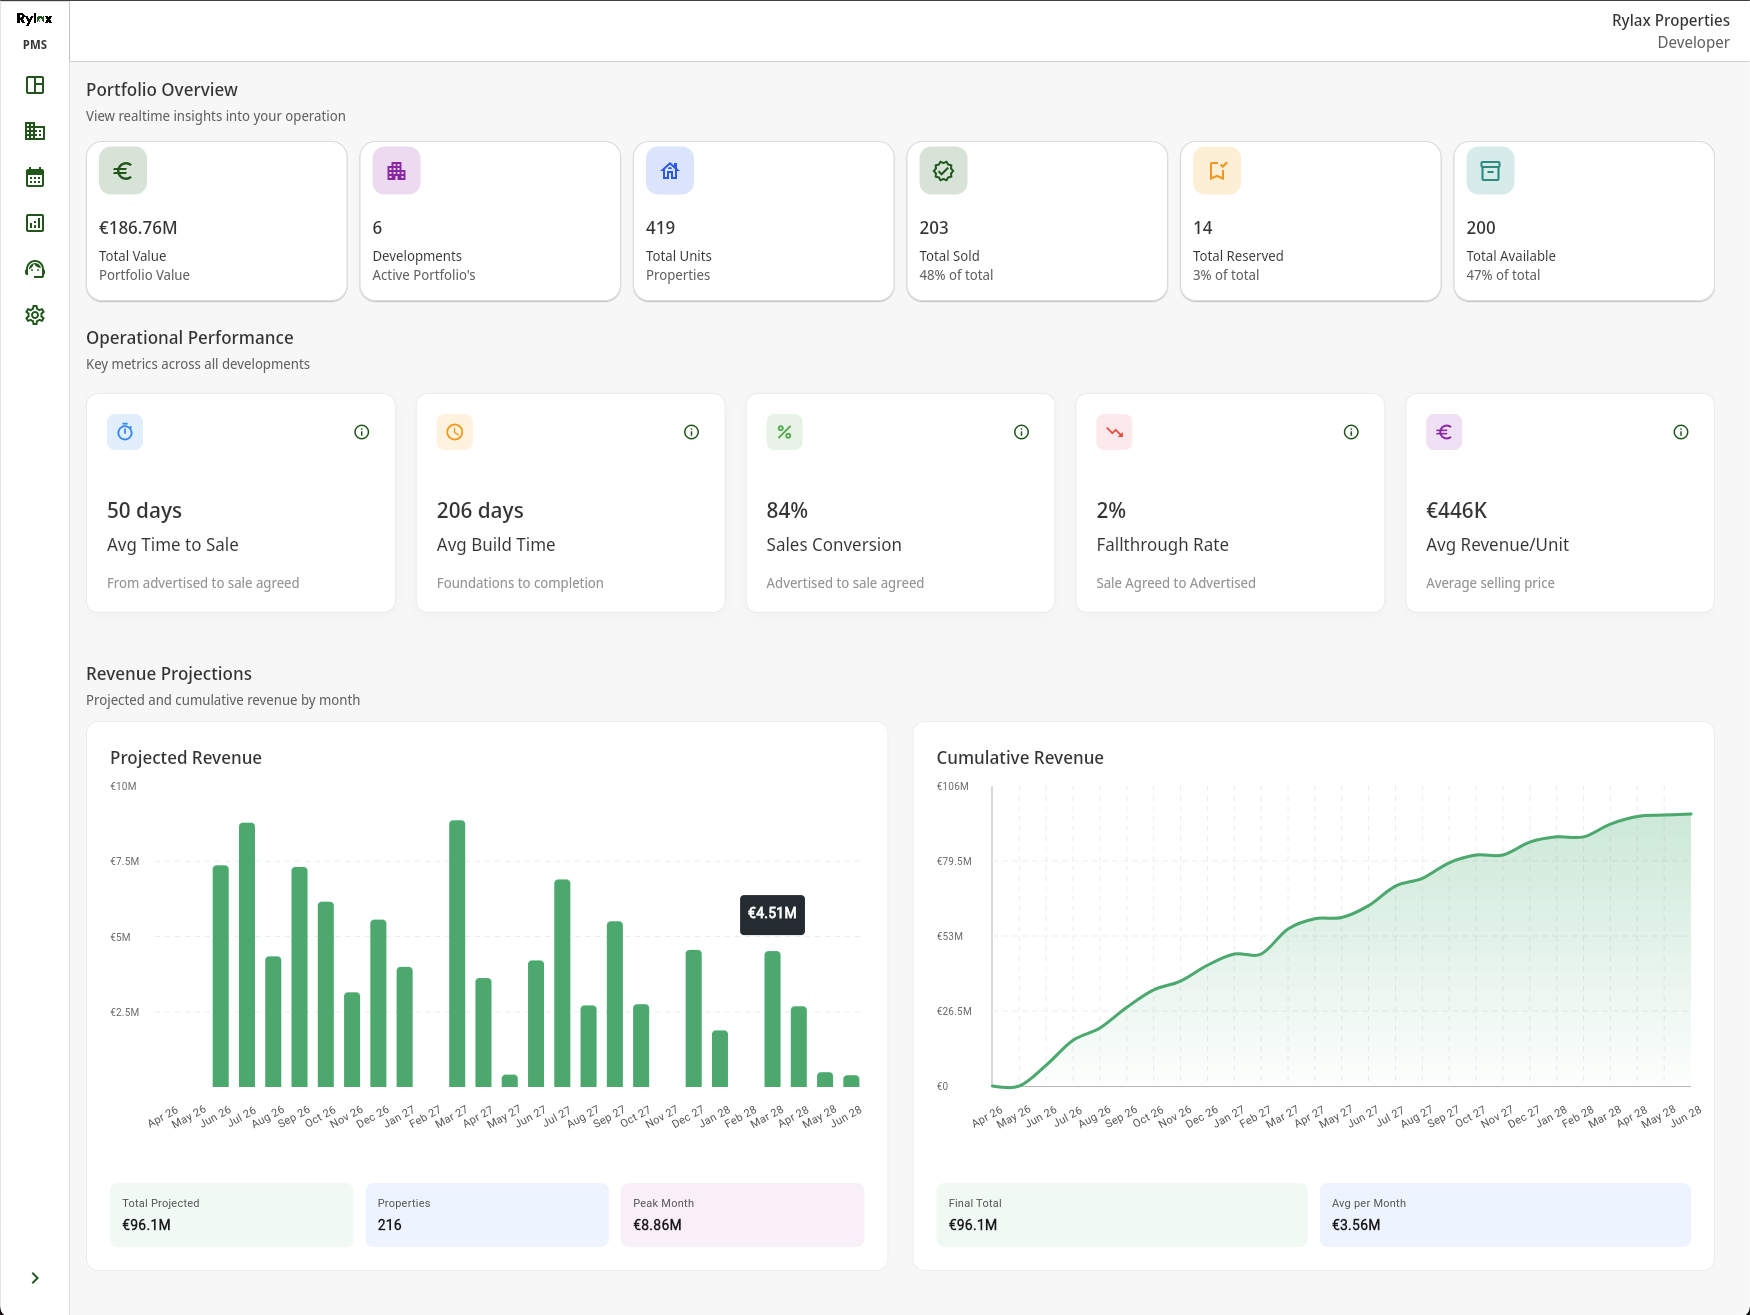This screenshot has height=1315, width=1750.
Task: Select the home icon on Total Units card
Action: (669, 170)
